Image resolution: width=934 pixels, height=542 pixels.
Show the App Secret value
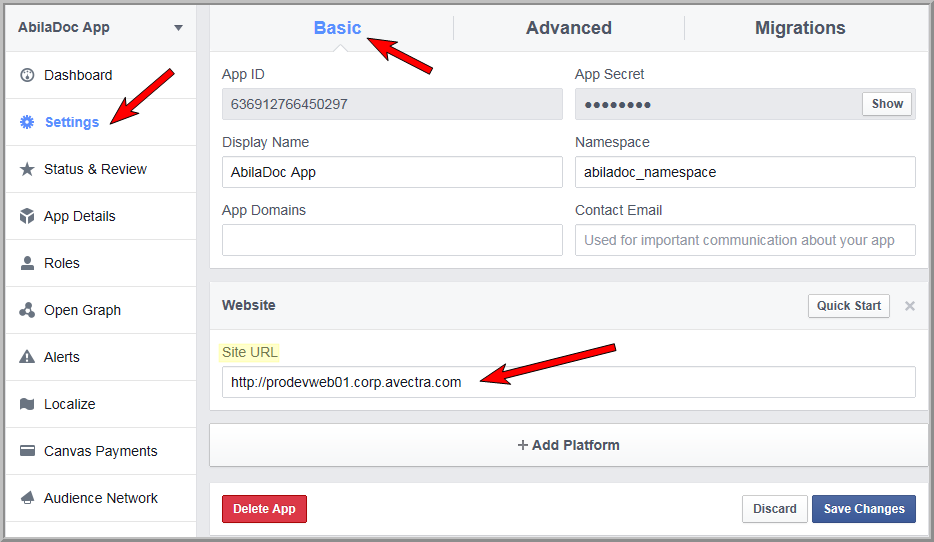887,104
